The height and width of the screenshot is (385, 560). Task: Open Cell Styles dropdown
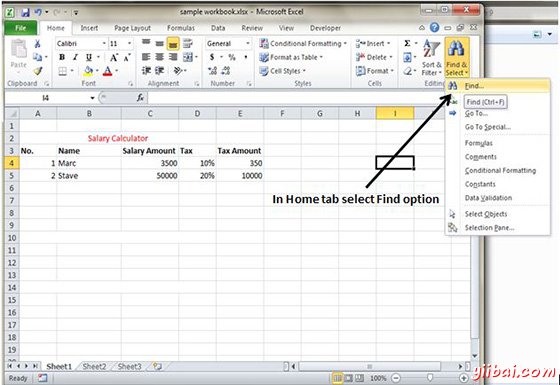click(x=282, y=71)
